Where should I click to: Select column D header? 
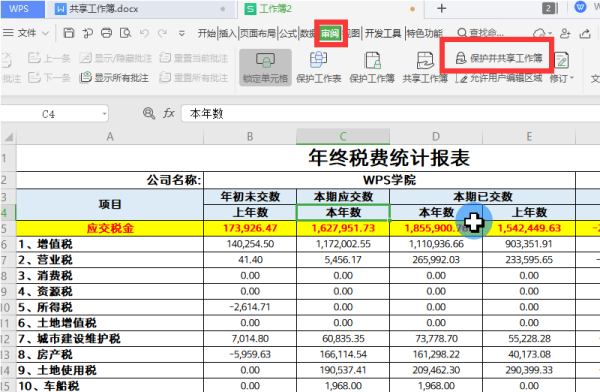[x=436, y=137]
